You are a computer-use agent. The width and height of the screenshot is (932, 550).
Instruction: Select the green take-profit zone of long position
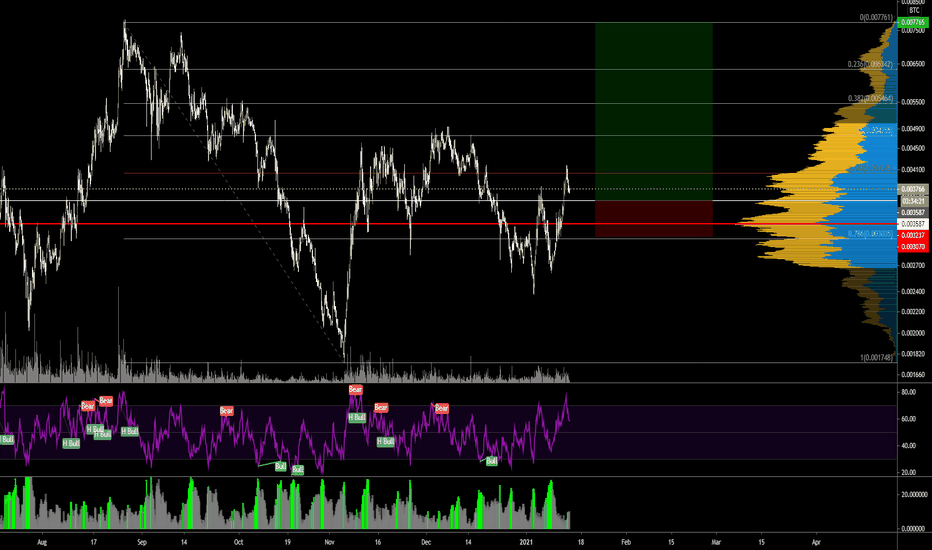[x=654, y=111]
